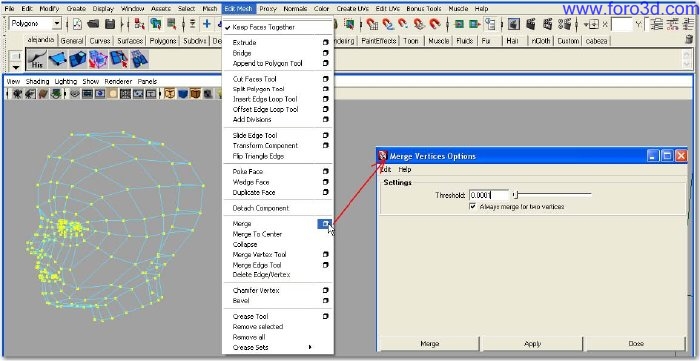Click the Close button in dialog
The image size is (700, 361).
636,344
